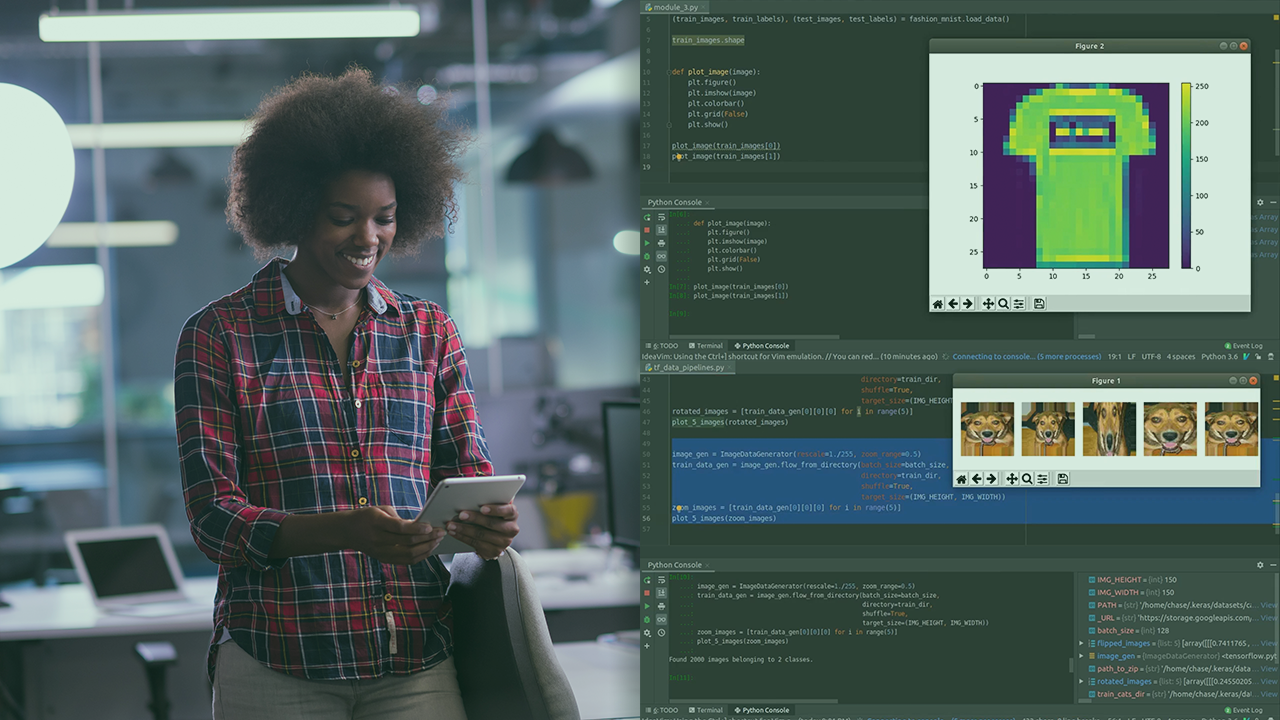Click the back arrow in Figure 2 toolbar
The height and width of the screenshot is (720, 1280).
click(953, 304)
